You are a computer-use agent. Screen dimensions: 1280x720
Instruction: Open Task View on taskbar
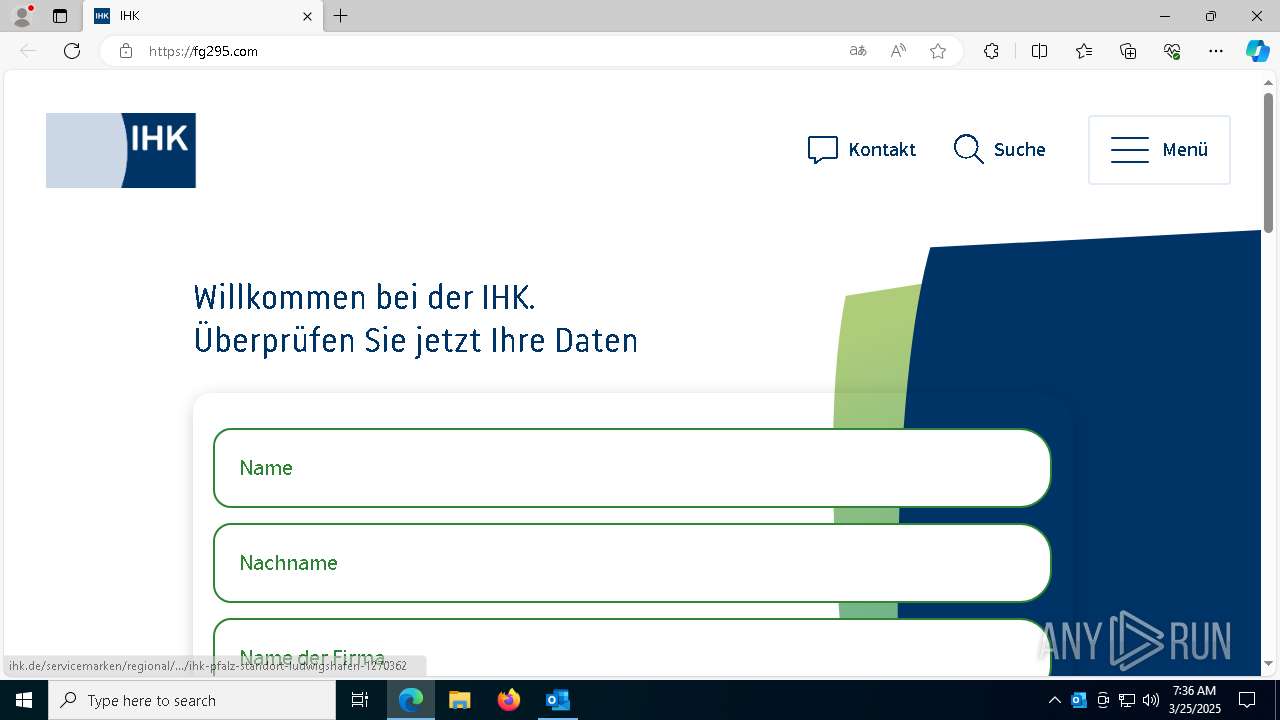click(360, 700)
